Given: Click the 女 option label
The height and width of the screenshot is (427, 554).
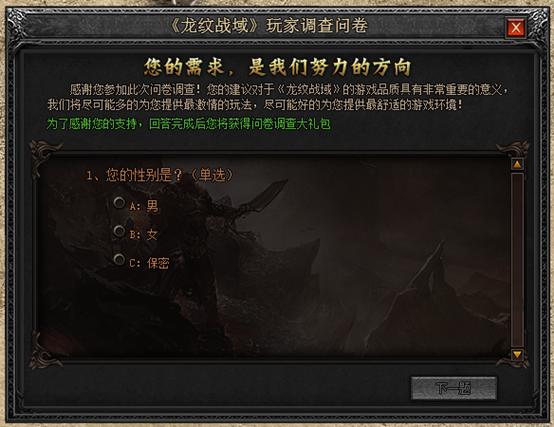Looking at the screenshot, I should 152,235.
